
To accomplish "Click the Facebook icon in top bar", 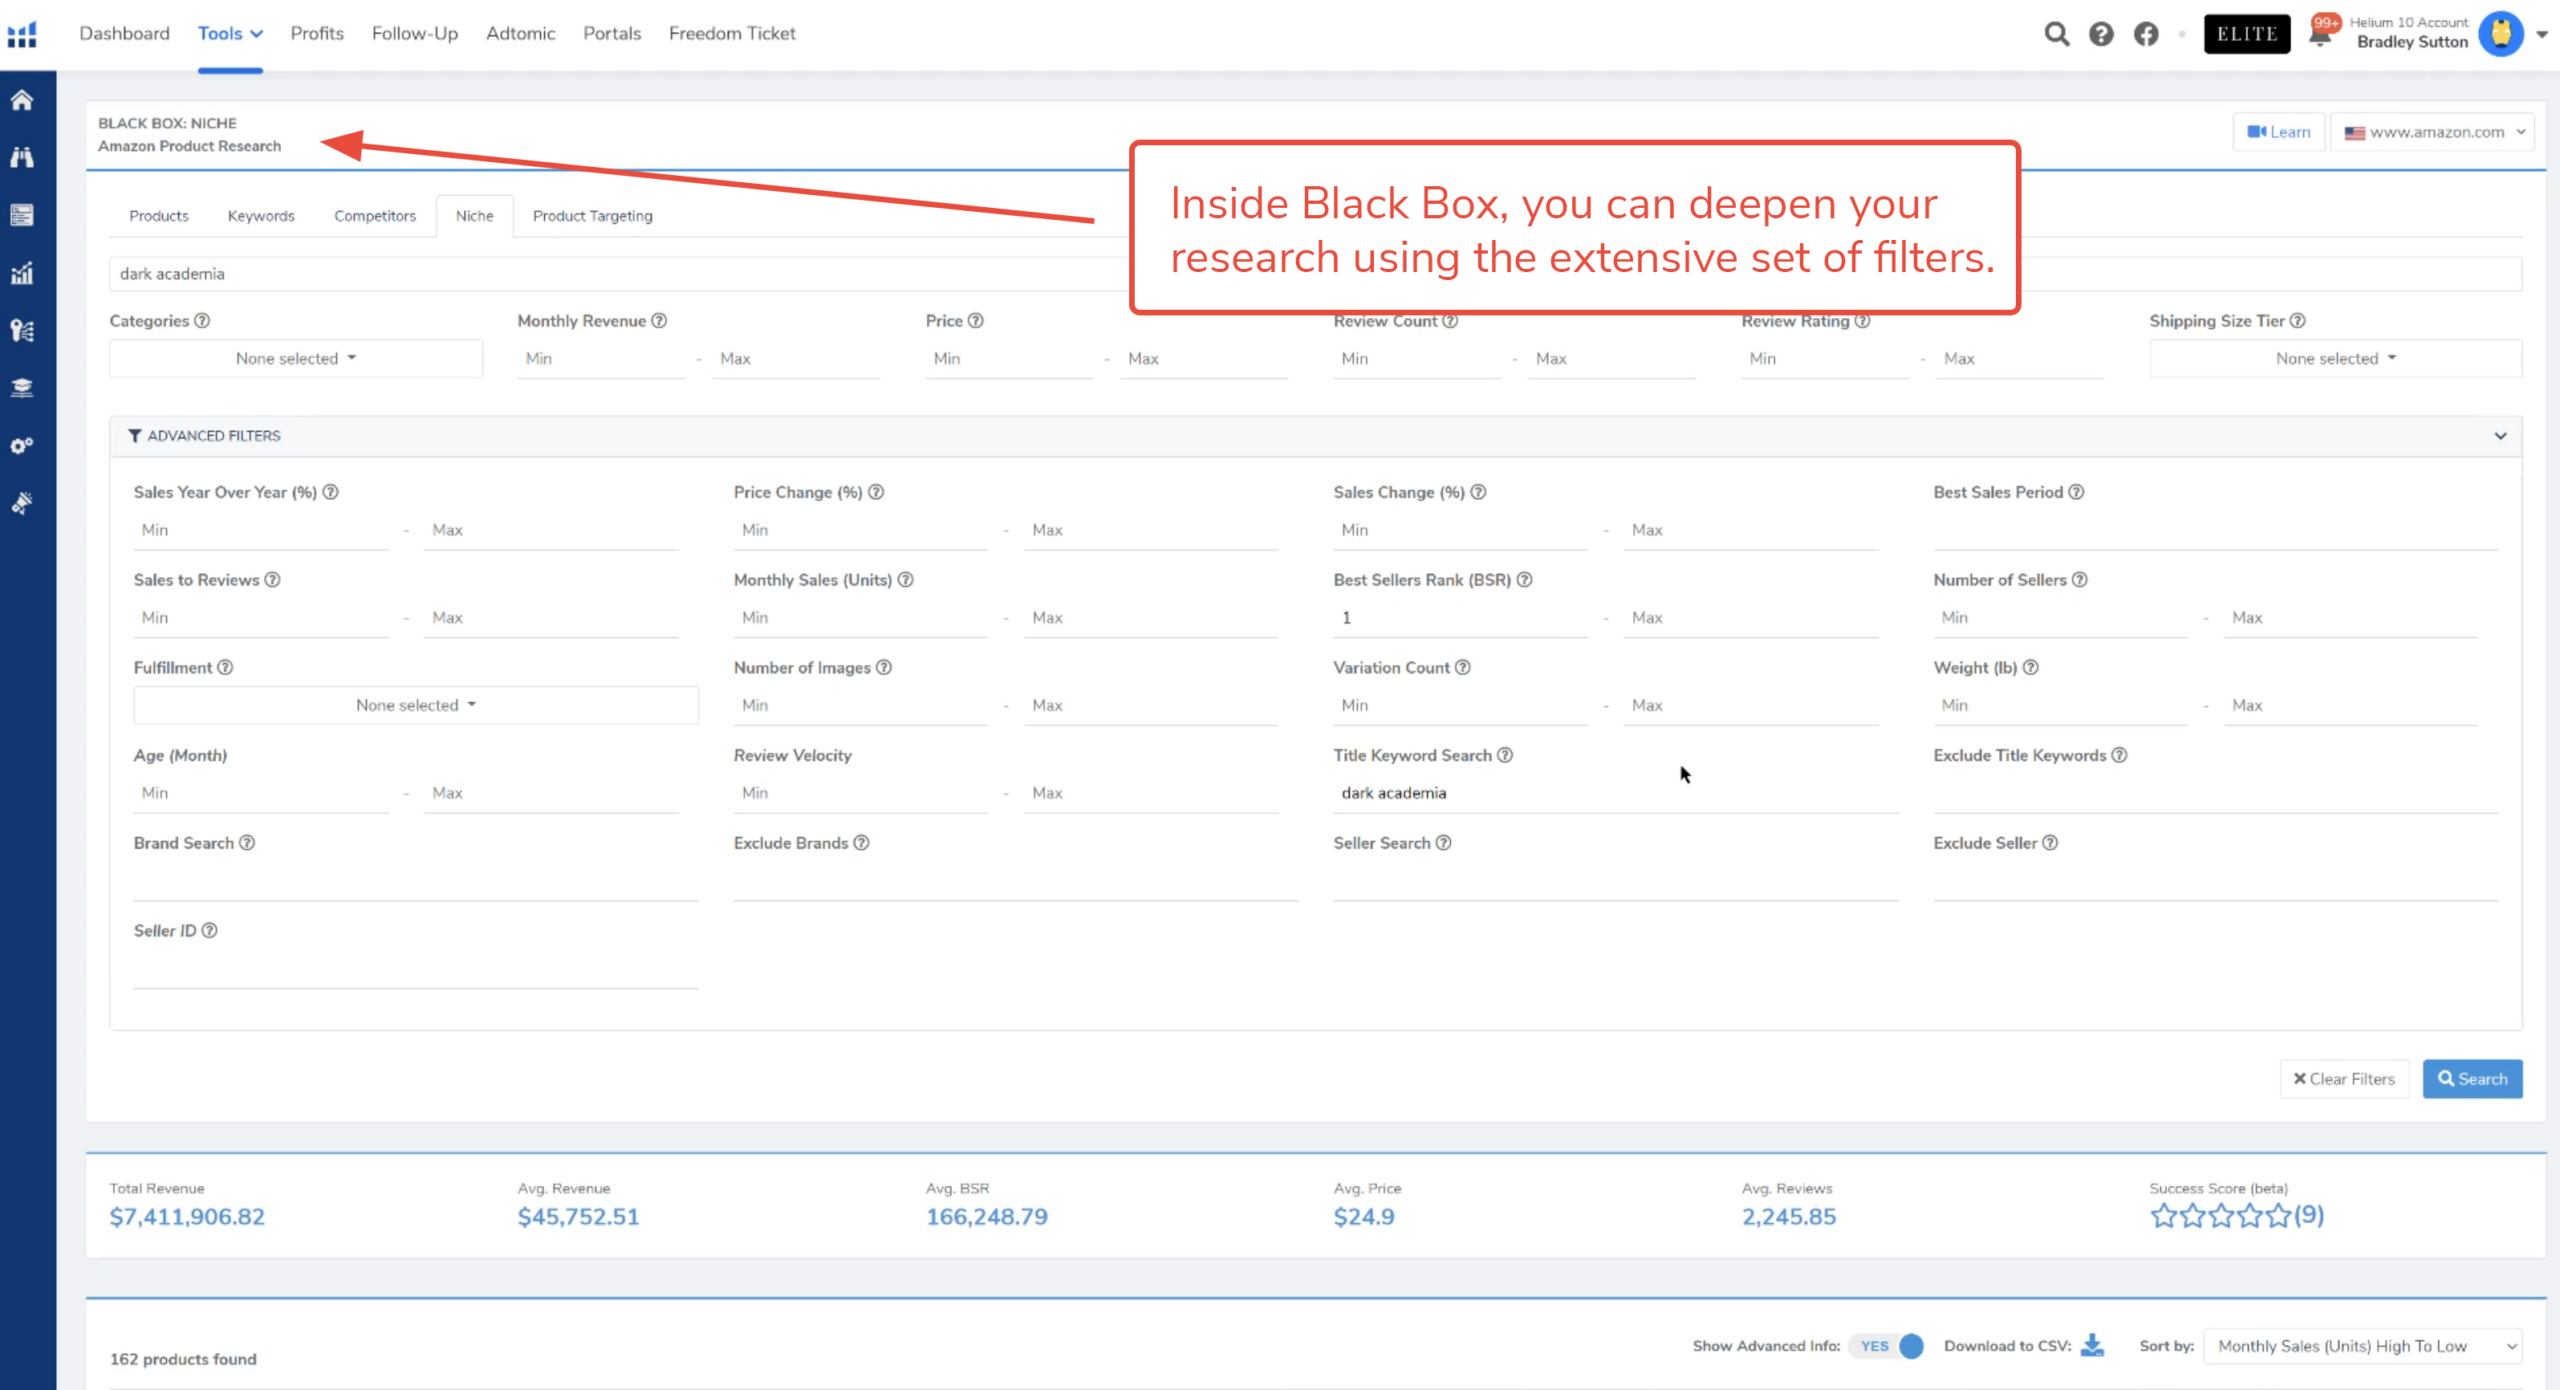I will [x=2146, y=34].
